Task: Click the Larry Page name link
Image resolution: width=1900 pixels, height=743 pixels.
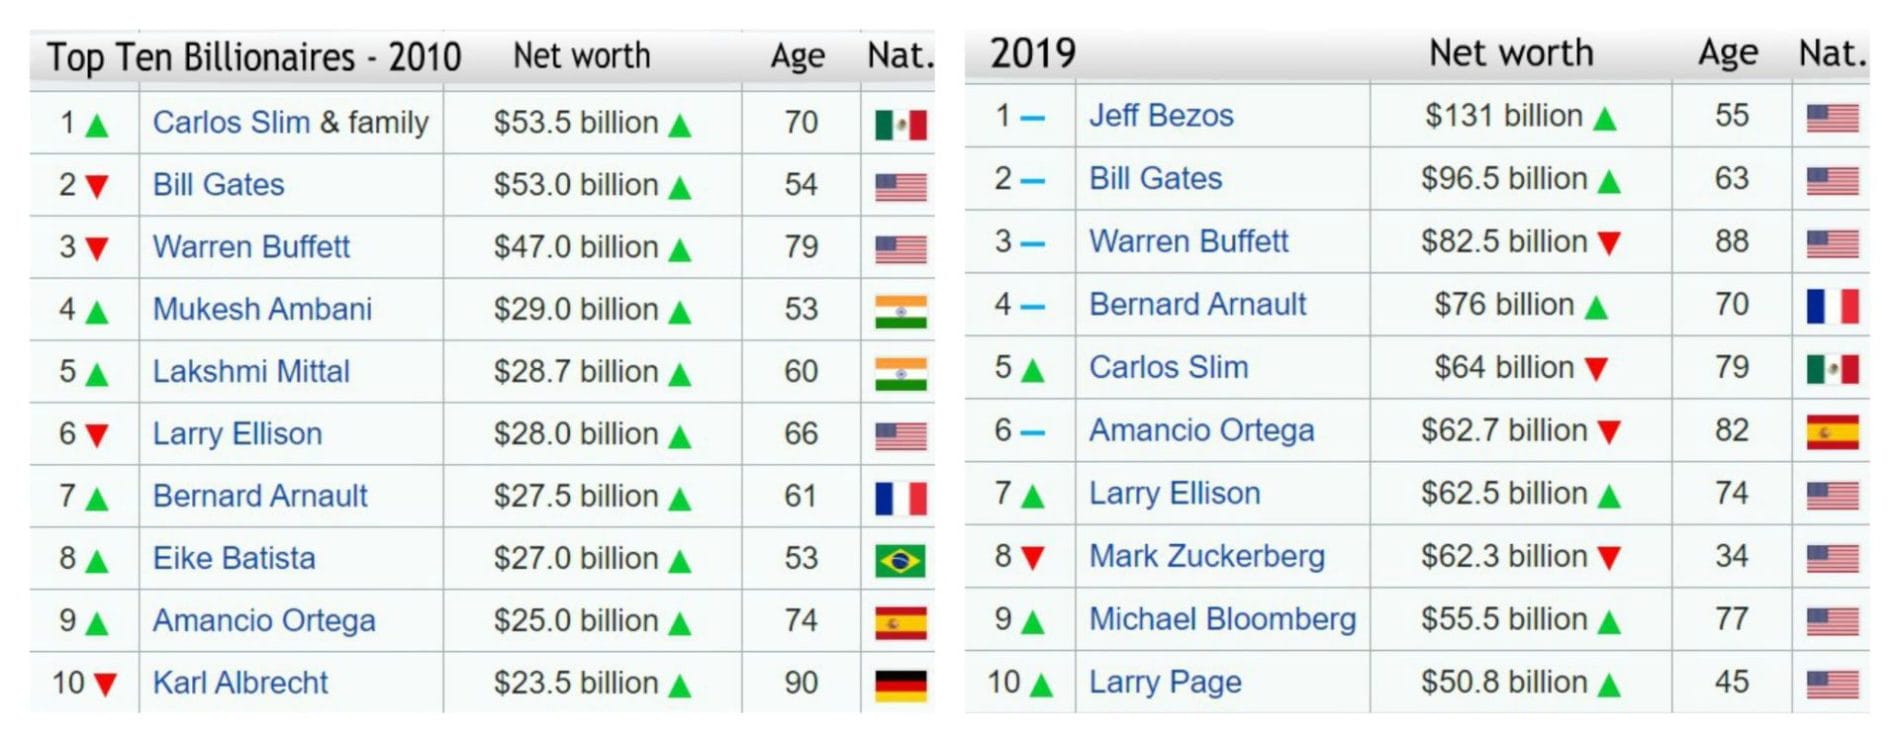Action: [1165, 682]
